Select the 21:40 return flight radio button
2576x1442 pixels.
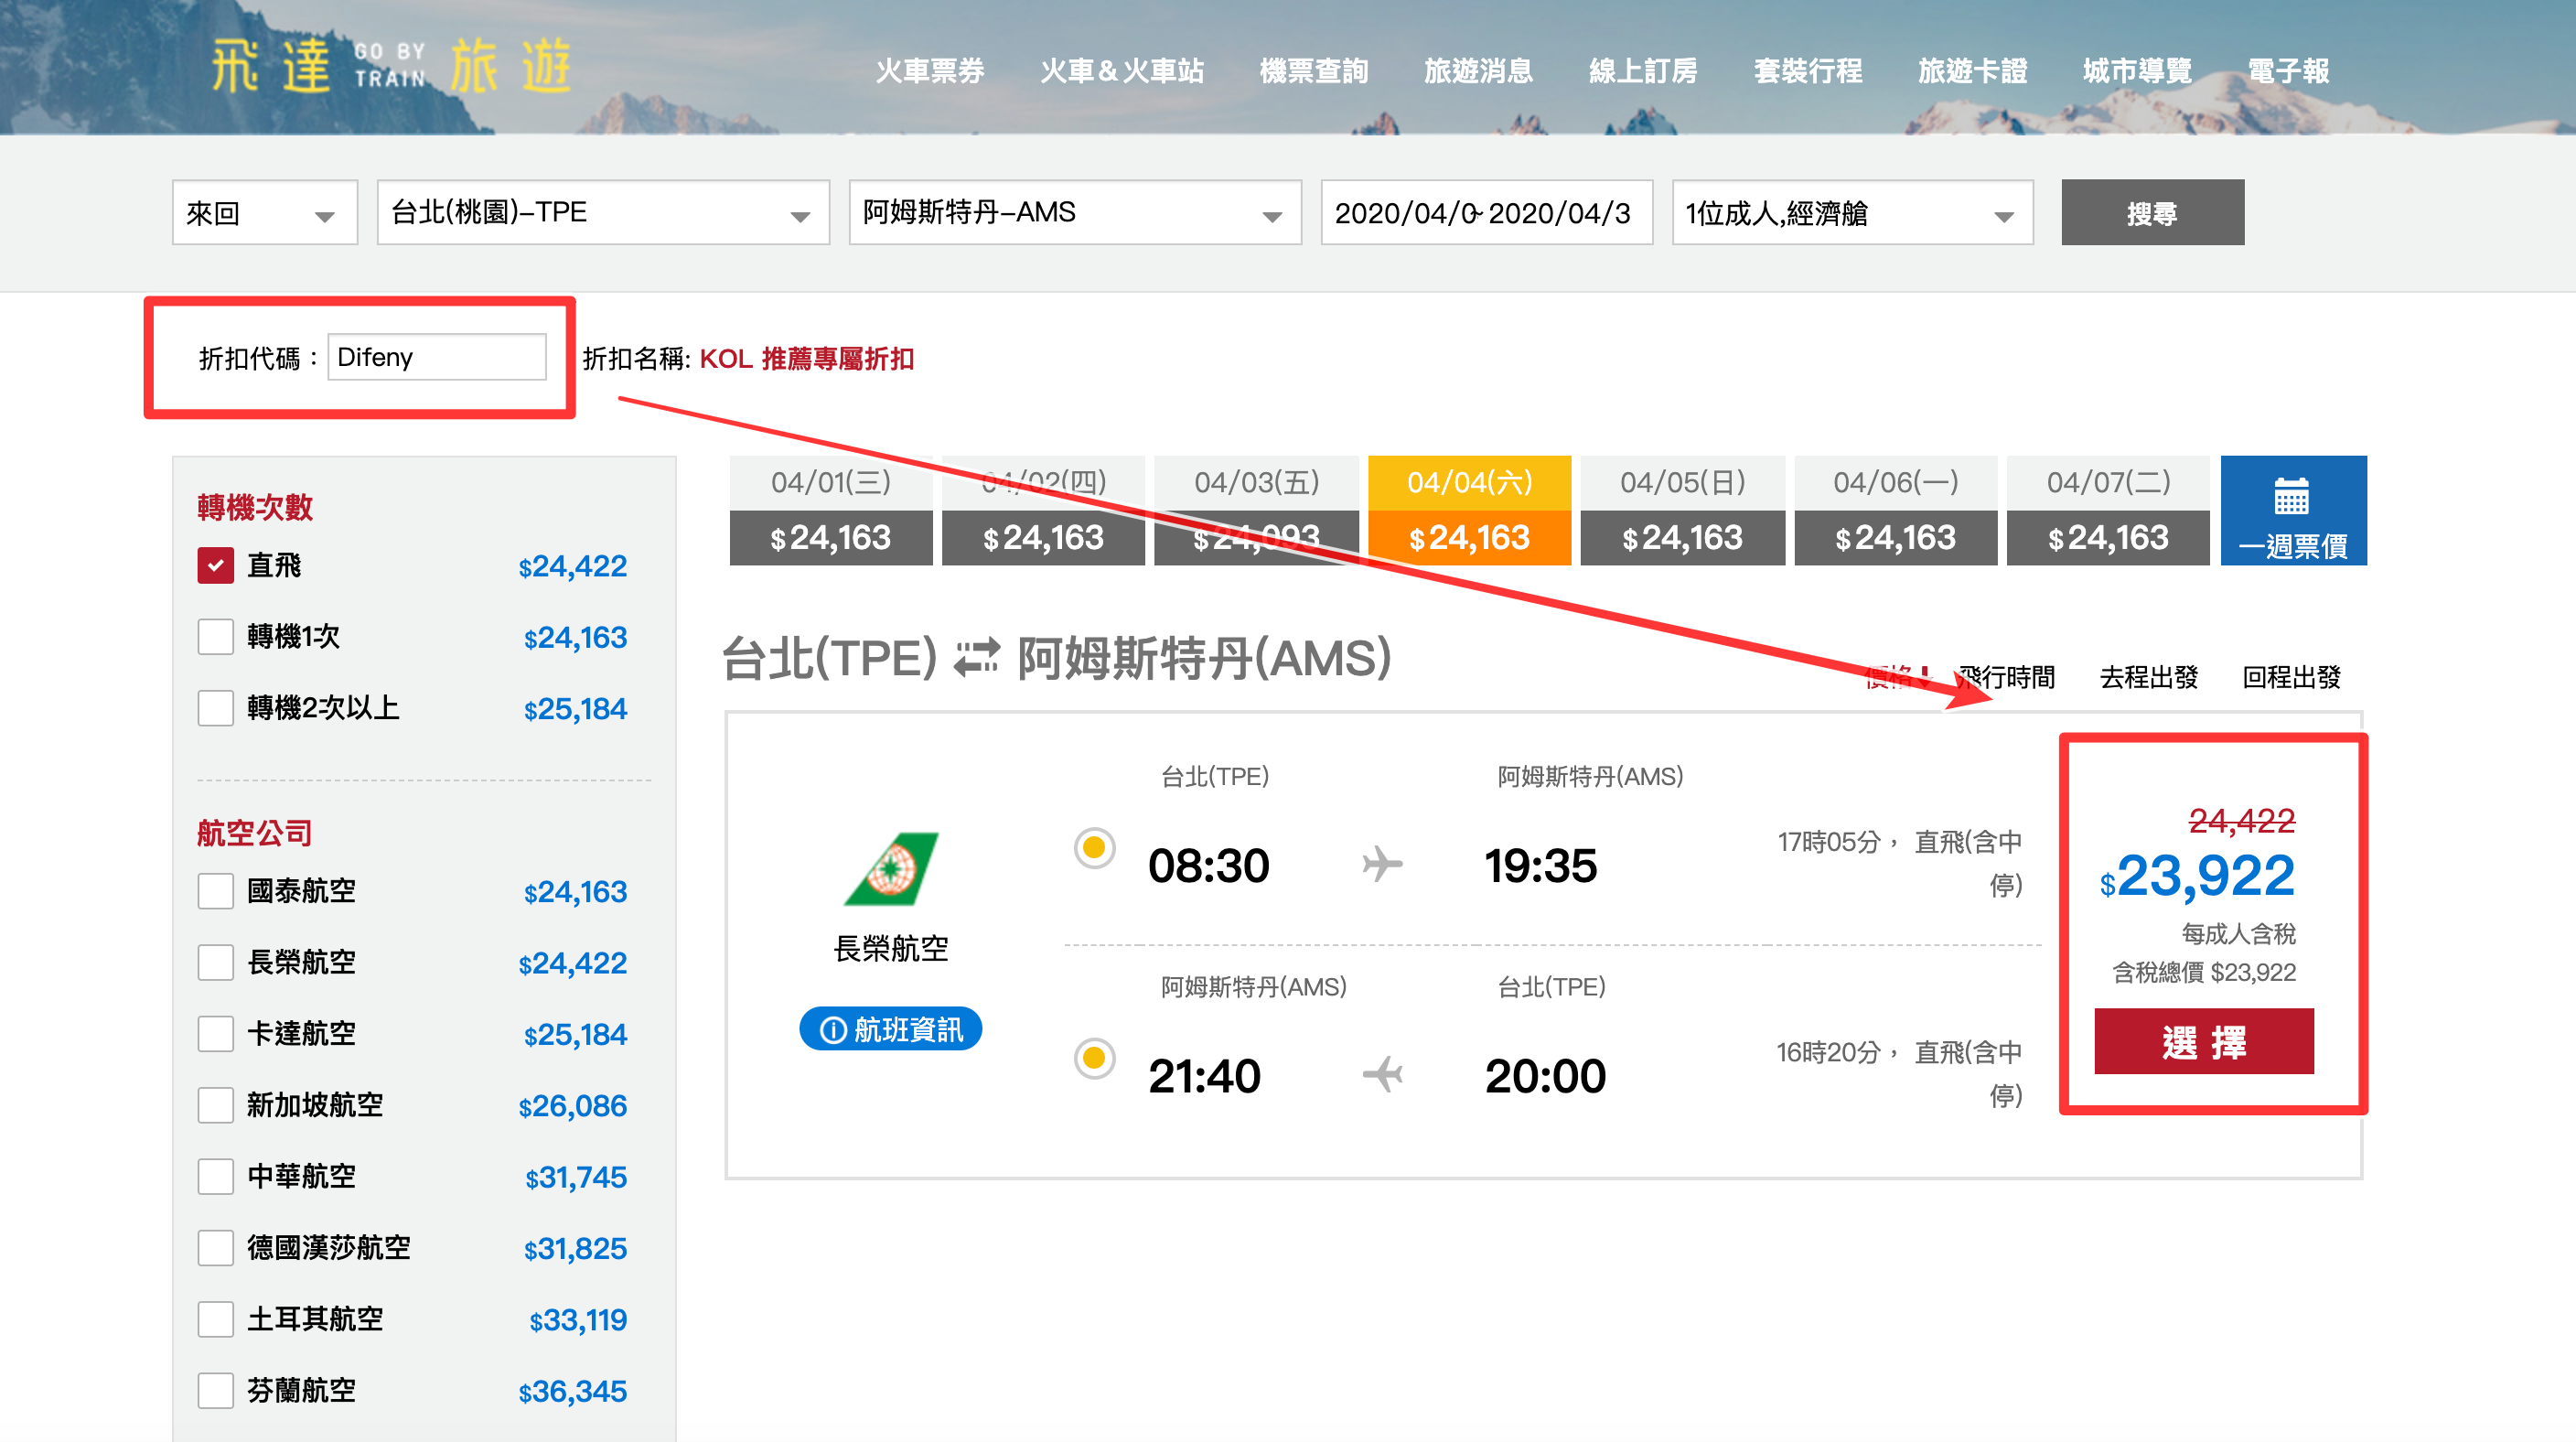tap(1094, 1058)
